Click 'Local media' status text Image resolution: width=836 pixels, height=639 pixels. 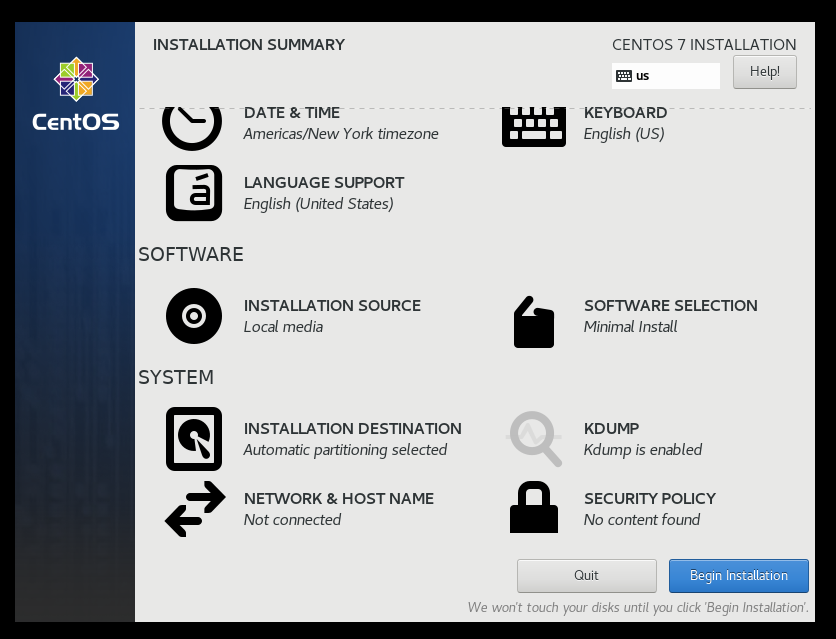[283, 327]
